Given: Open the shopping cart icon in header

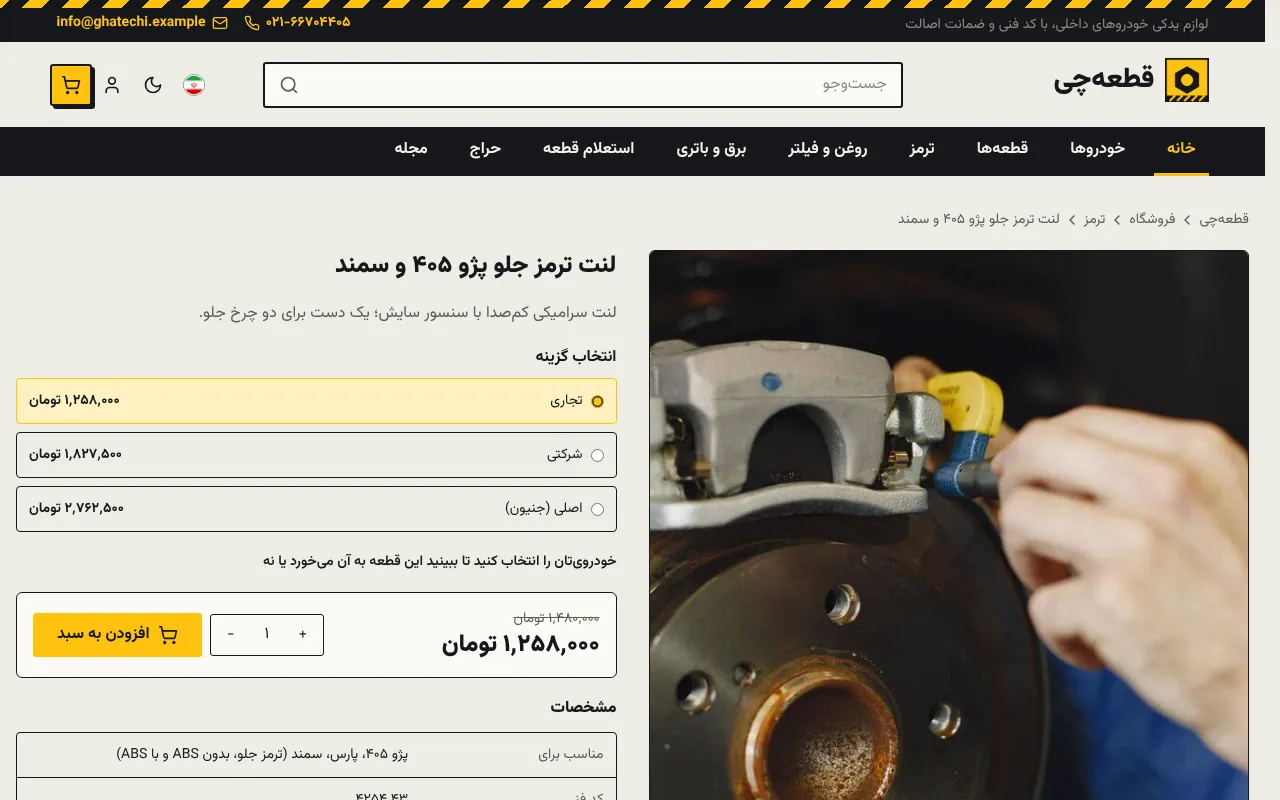Looking at the screenshot, I should 71,85.
